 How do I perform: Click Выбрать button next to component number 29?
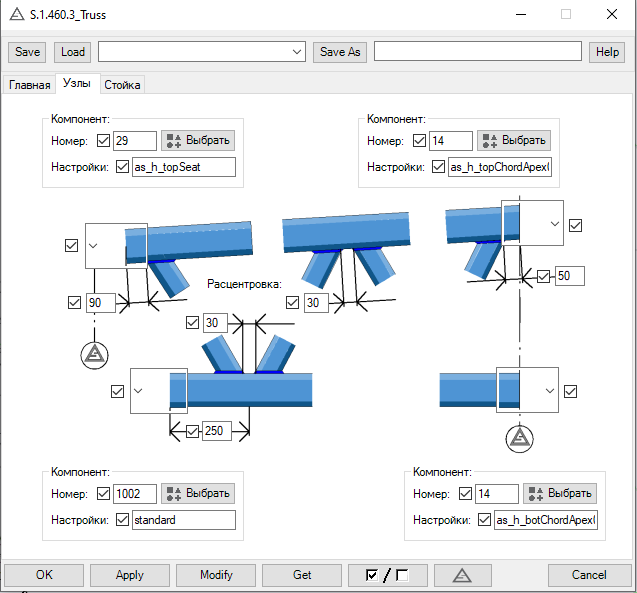point(198,141)
